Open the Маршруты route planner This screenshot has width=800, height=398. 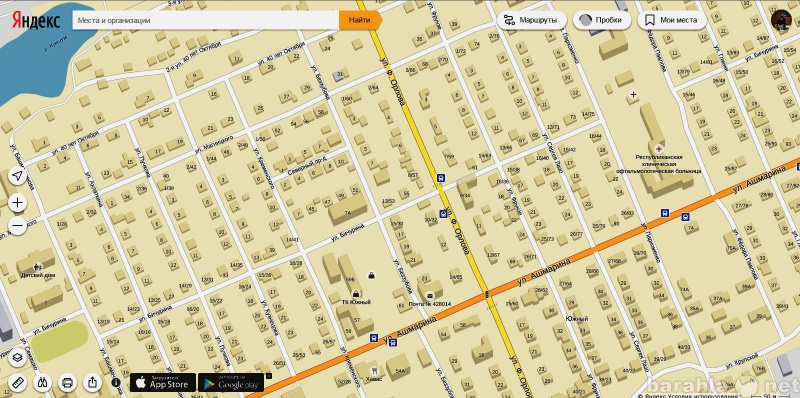pos(532,20)
